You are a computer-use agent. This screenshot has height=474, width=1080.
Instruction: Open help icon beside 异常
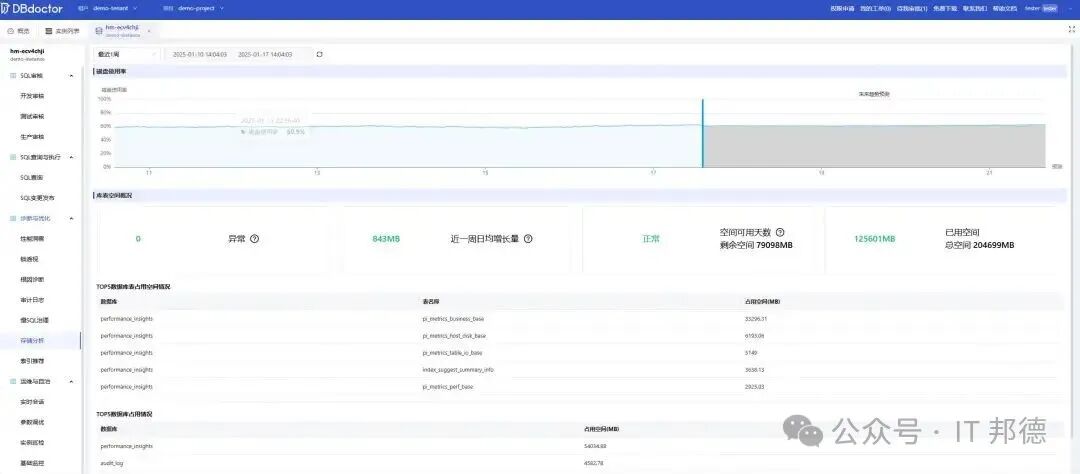point(254,239)
